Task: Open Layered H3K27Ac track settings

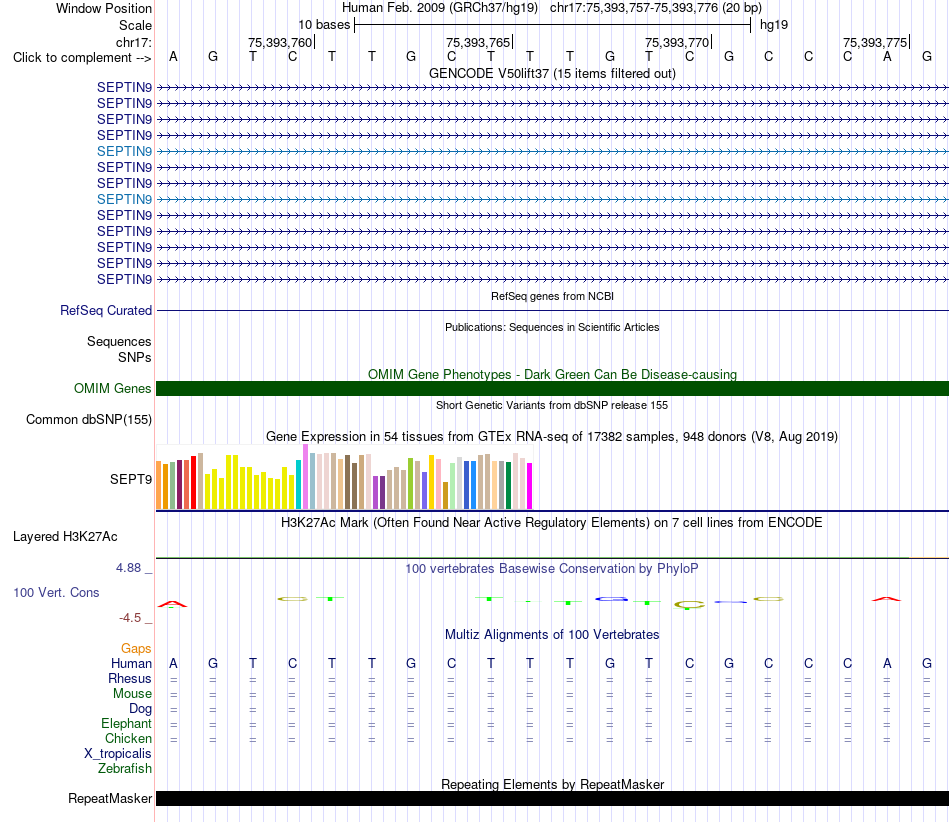Action: pyautogui.click(x=65, y=536)
